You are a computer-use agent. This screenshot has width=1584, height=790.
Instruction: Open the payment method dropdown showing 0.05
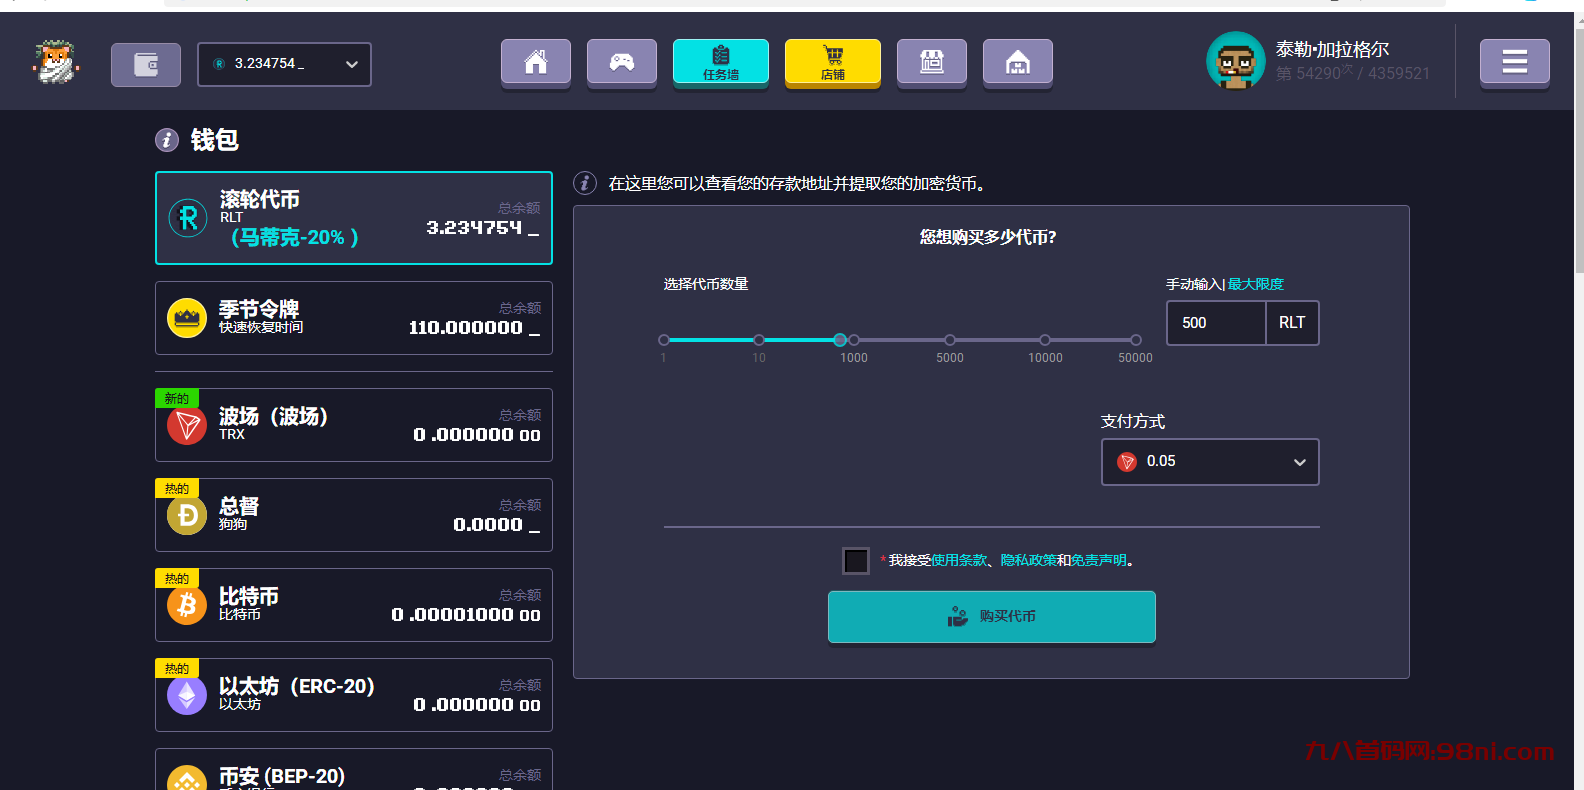click(1210, 462)
